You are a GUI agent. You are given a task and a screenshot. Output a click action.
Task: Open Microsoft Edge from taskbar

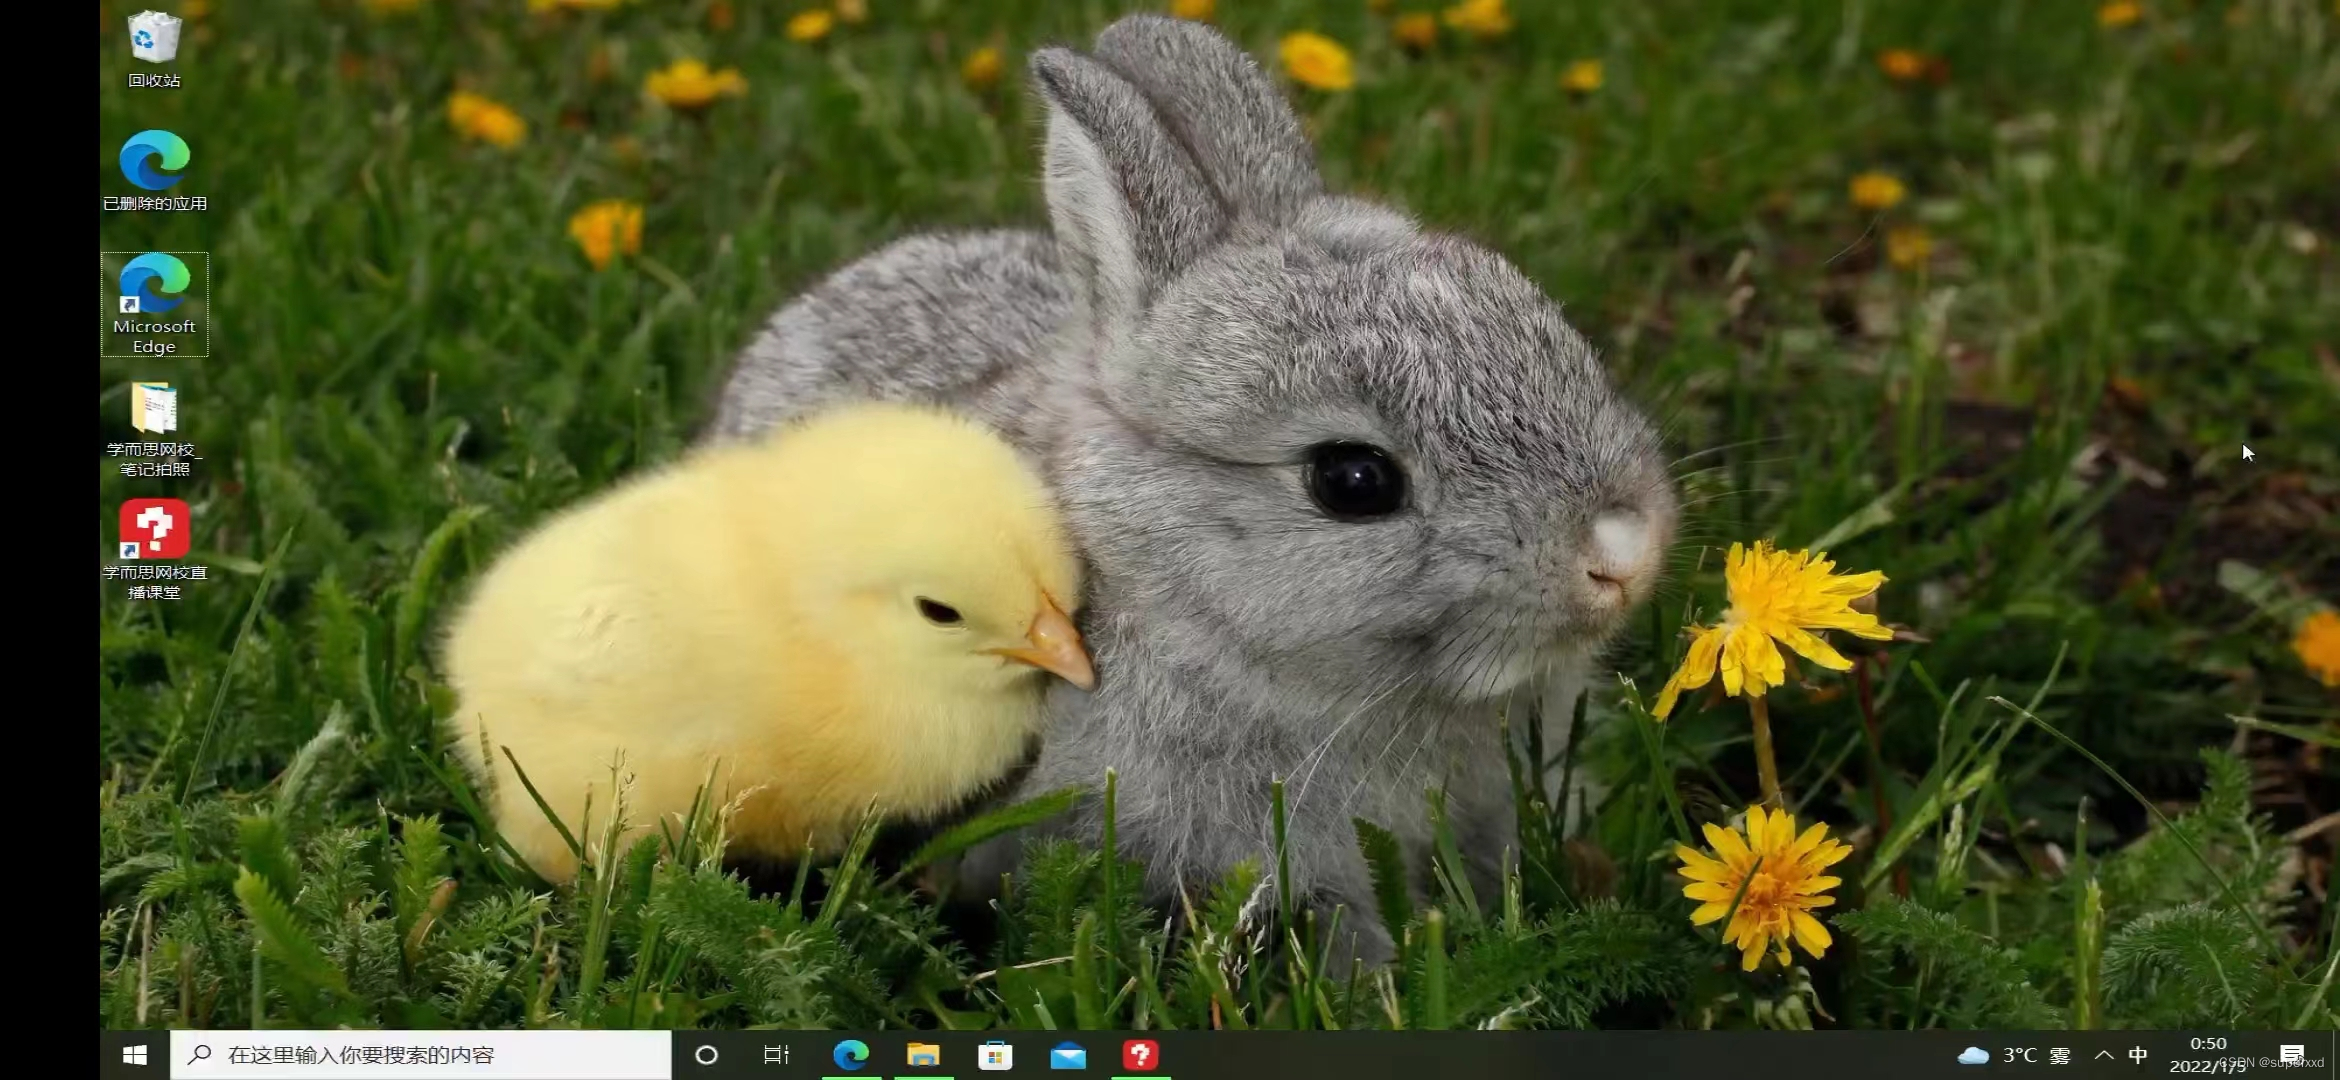coord(851,1055)
